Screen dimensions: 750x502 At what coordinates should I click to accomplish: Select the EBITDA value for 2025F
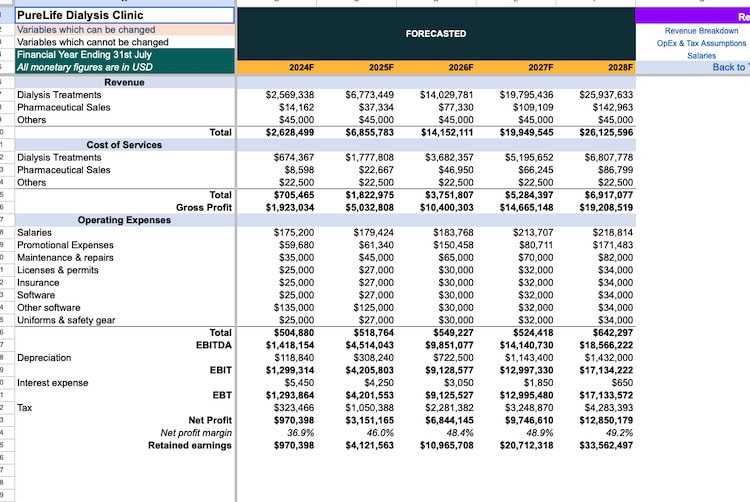pos(369,345)
